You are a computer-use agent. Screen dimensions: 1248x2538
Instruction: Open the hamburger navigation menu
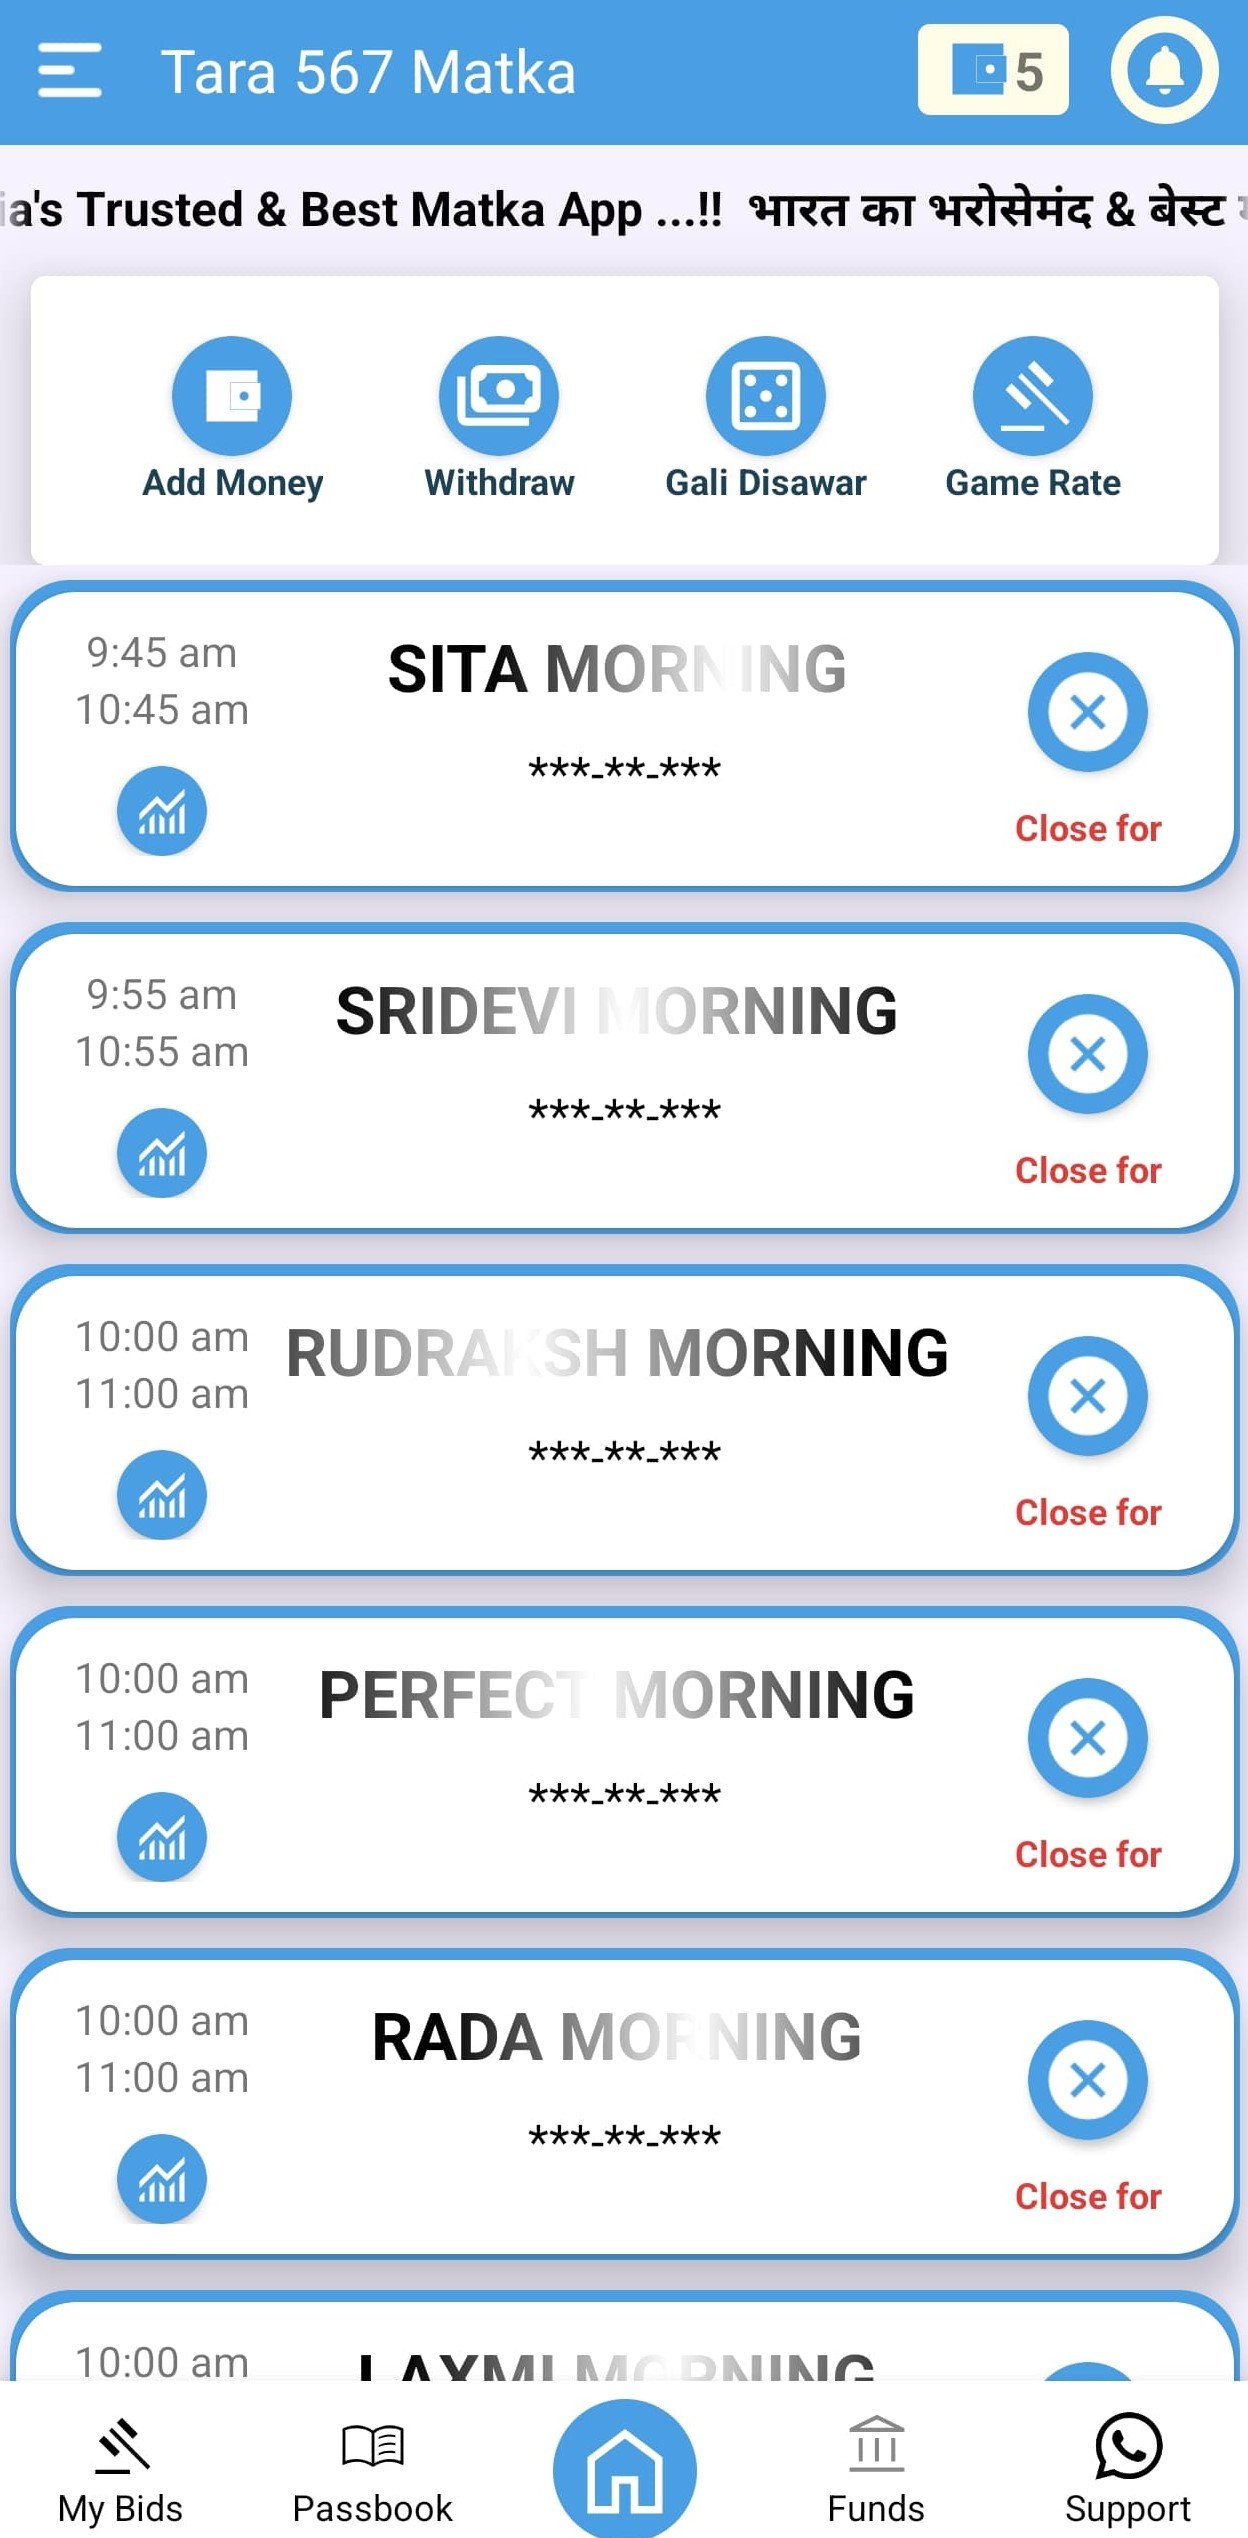point(70,71)
